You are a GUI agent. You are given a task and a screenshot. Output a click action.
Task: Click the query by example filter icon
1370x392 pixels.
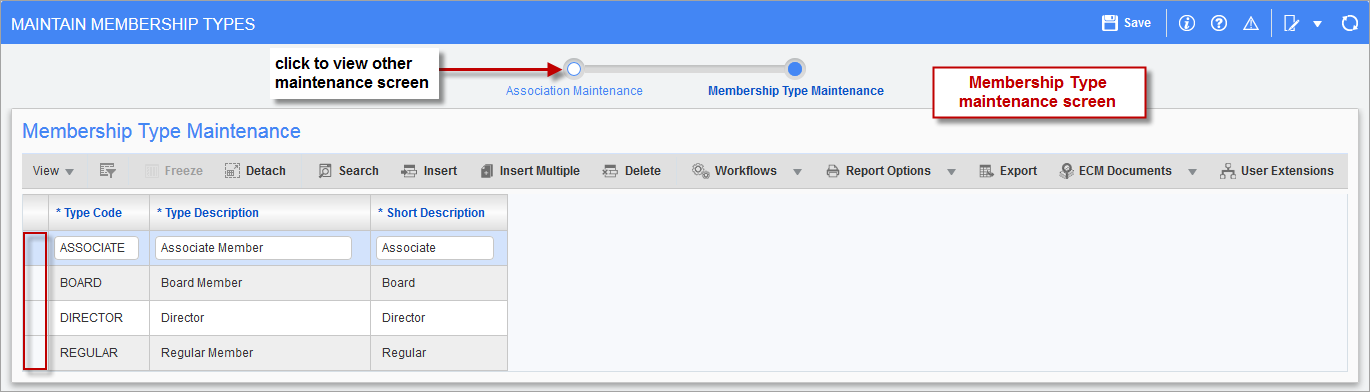[x=108, y=171]
